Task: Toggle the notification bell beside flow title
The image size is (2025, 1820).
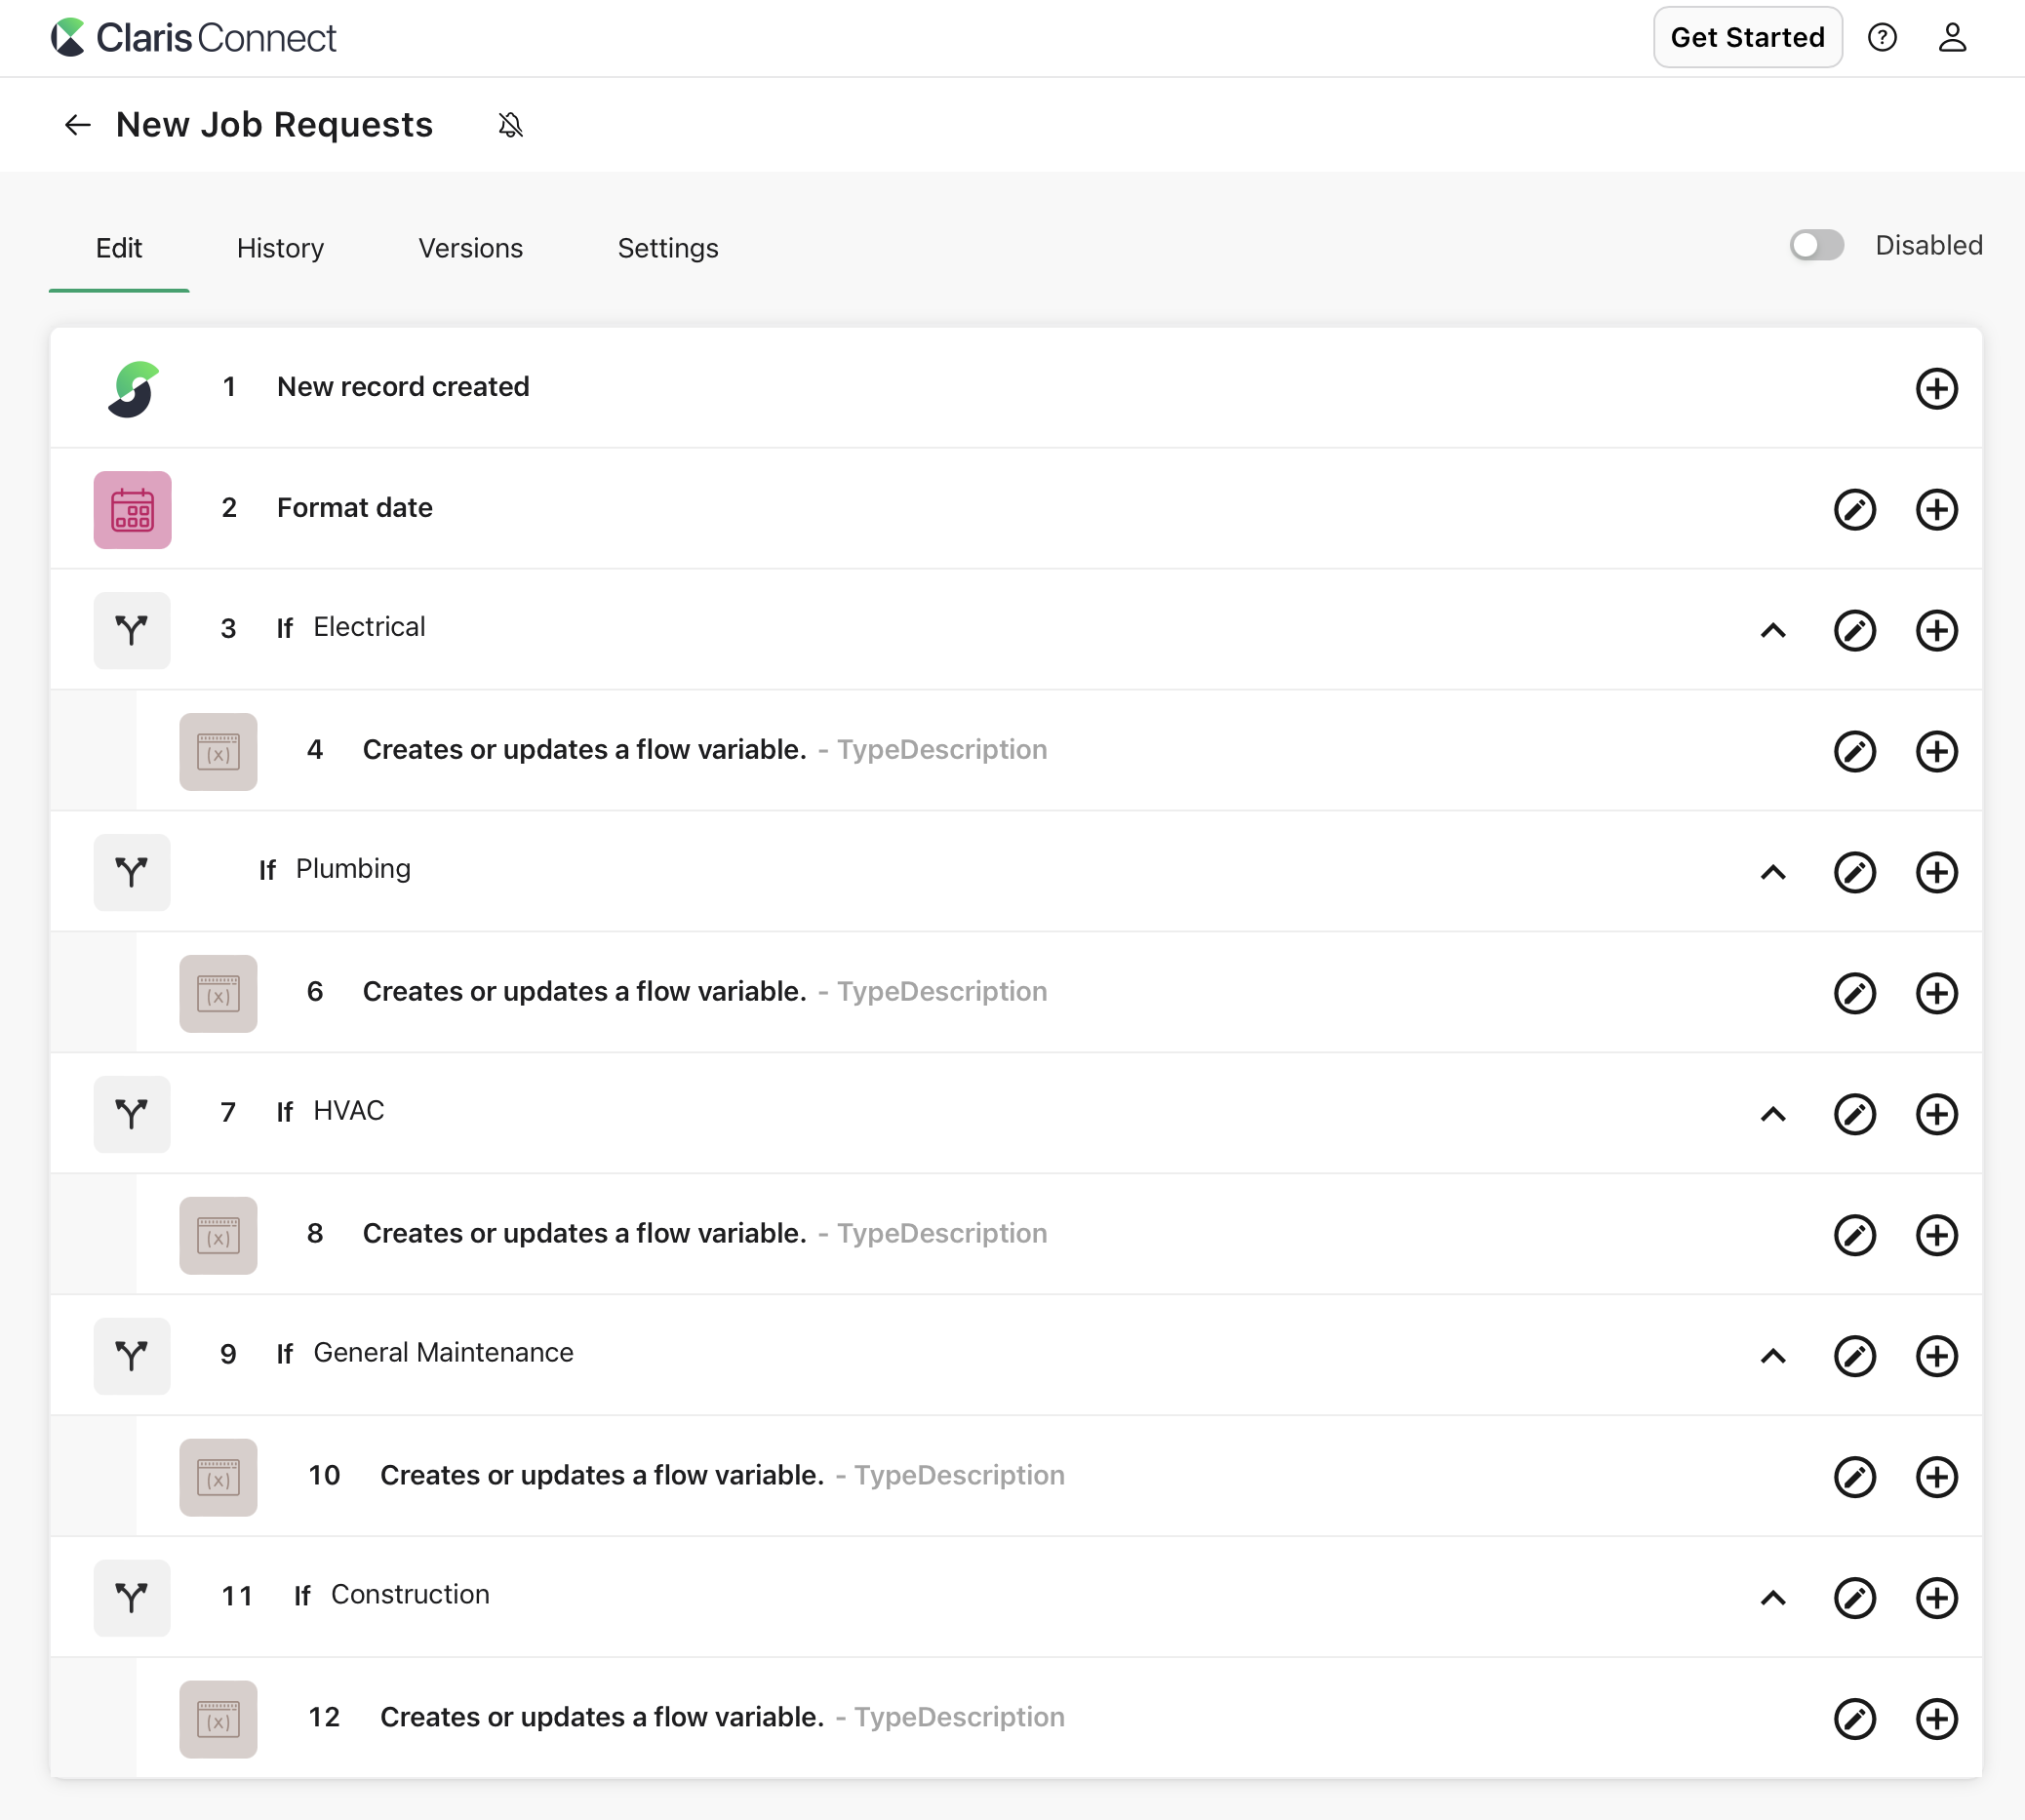Action: click(510, 124)
